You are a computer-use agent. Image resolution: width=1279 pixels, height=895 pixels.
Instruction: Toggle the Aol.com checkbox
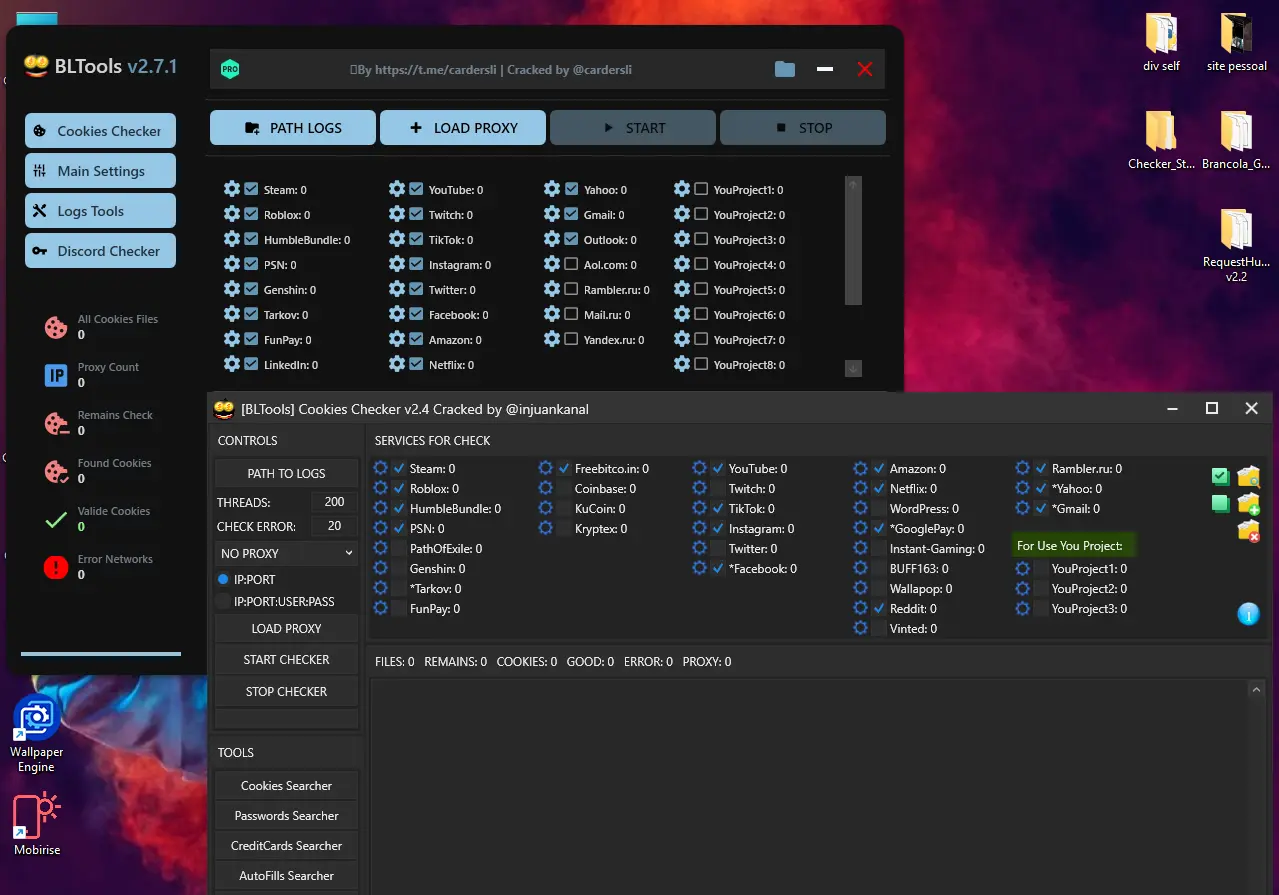[x=571, y=264]
